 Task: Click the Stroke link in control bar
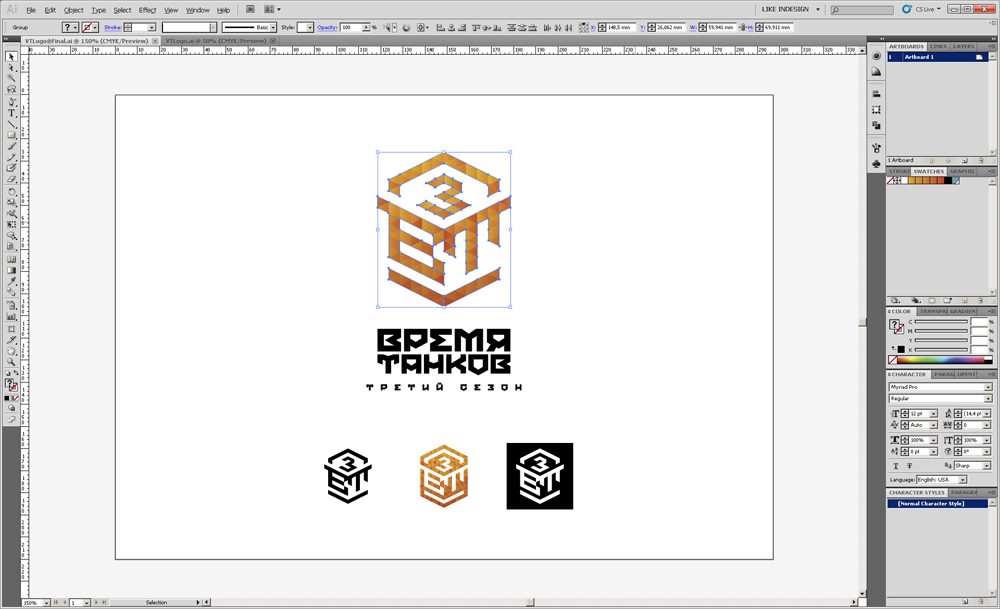point(113,27)
